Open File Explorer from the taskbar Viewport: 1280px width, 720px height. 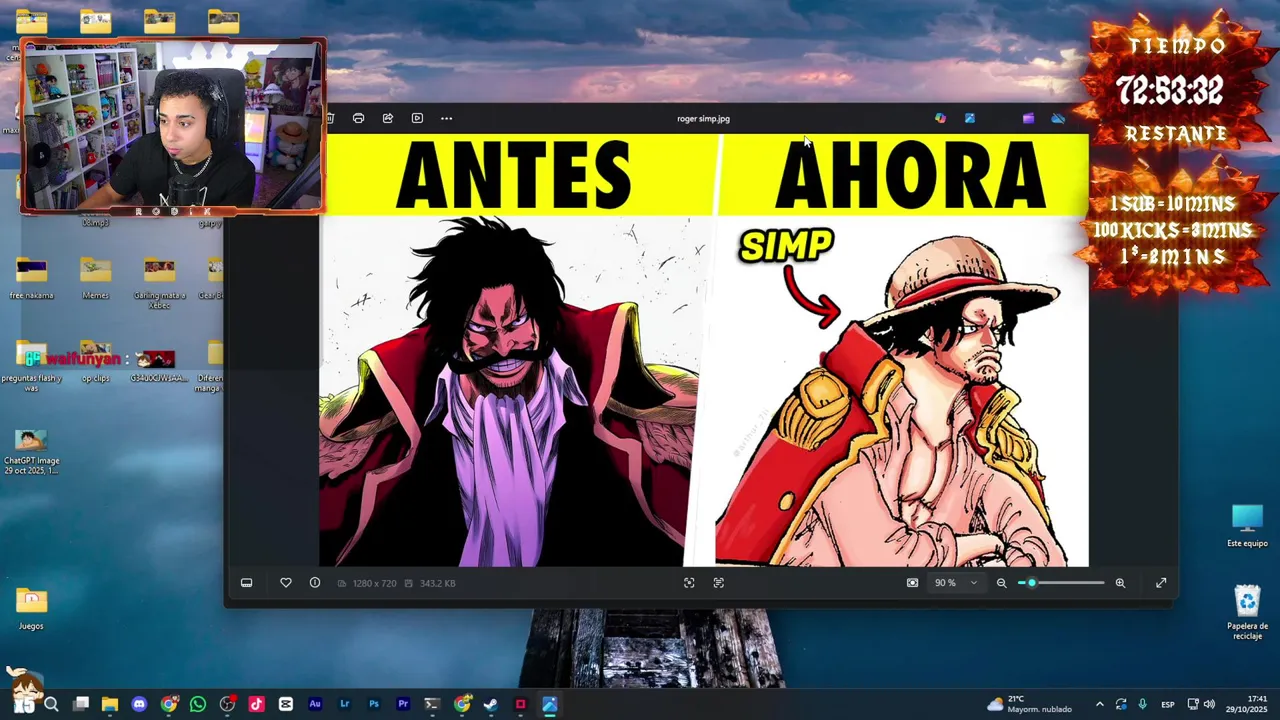(x=110, y=704)
